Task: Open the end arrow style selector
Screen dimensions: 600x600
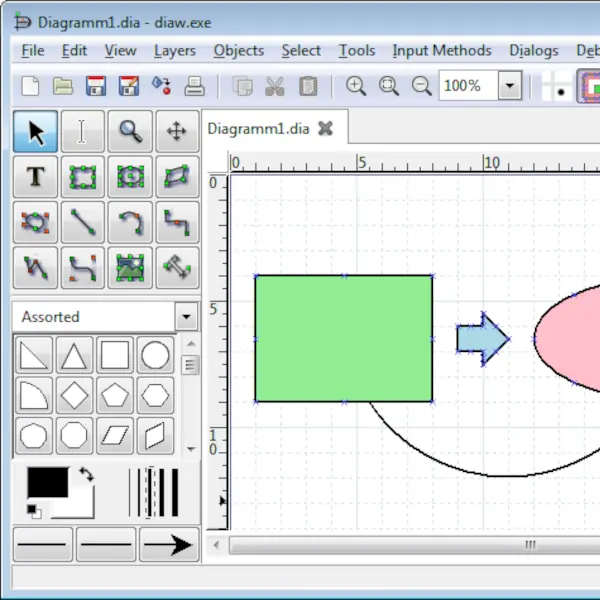Action: pyautogui.click(x=168, y=545)
